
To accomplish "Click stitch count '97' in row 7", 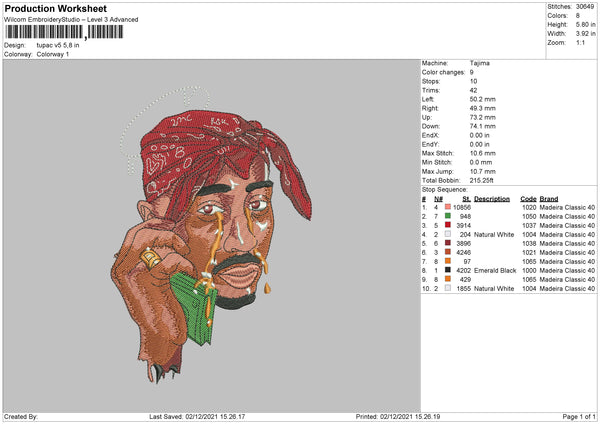I will tap(467, 261).
